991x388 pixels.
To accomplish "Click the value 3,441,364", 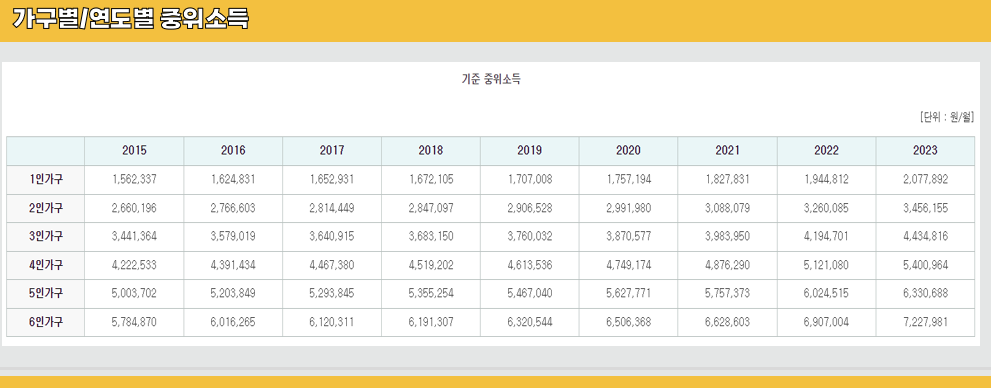I will 135,236.
